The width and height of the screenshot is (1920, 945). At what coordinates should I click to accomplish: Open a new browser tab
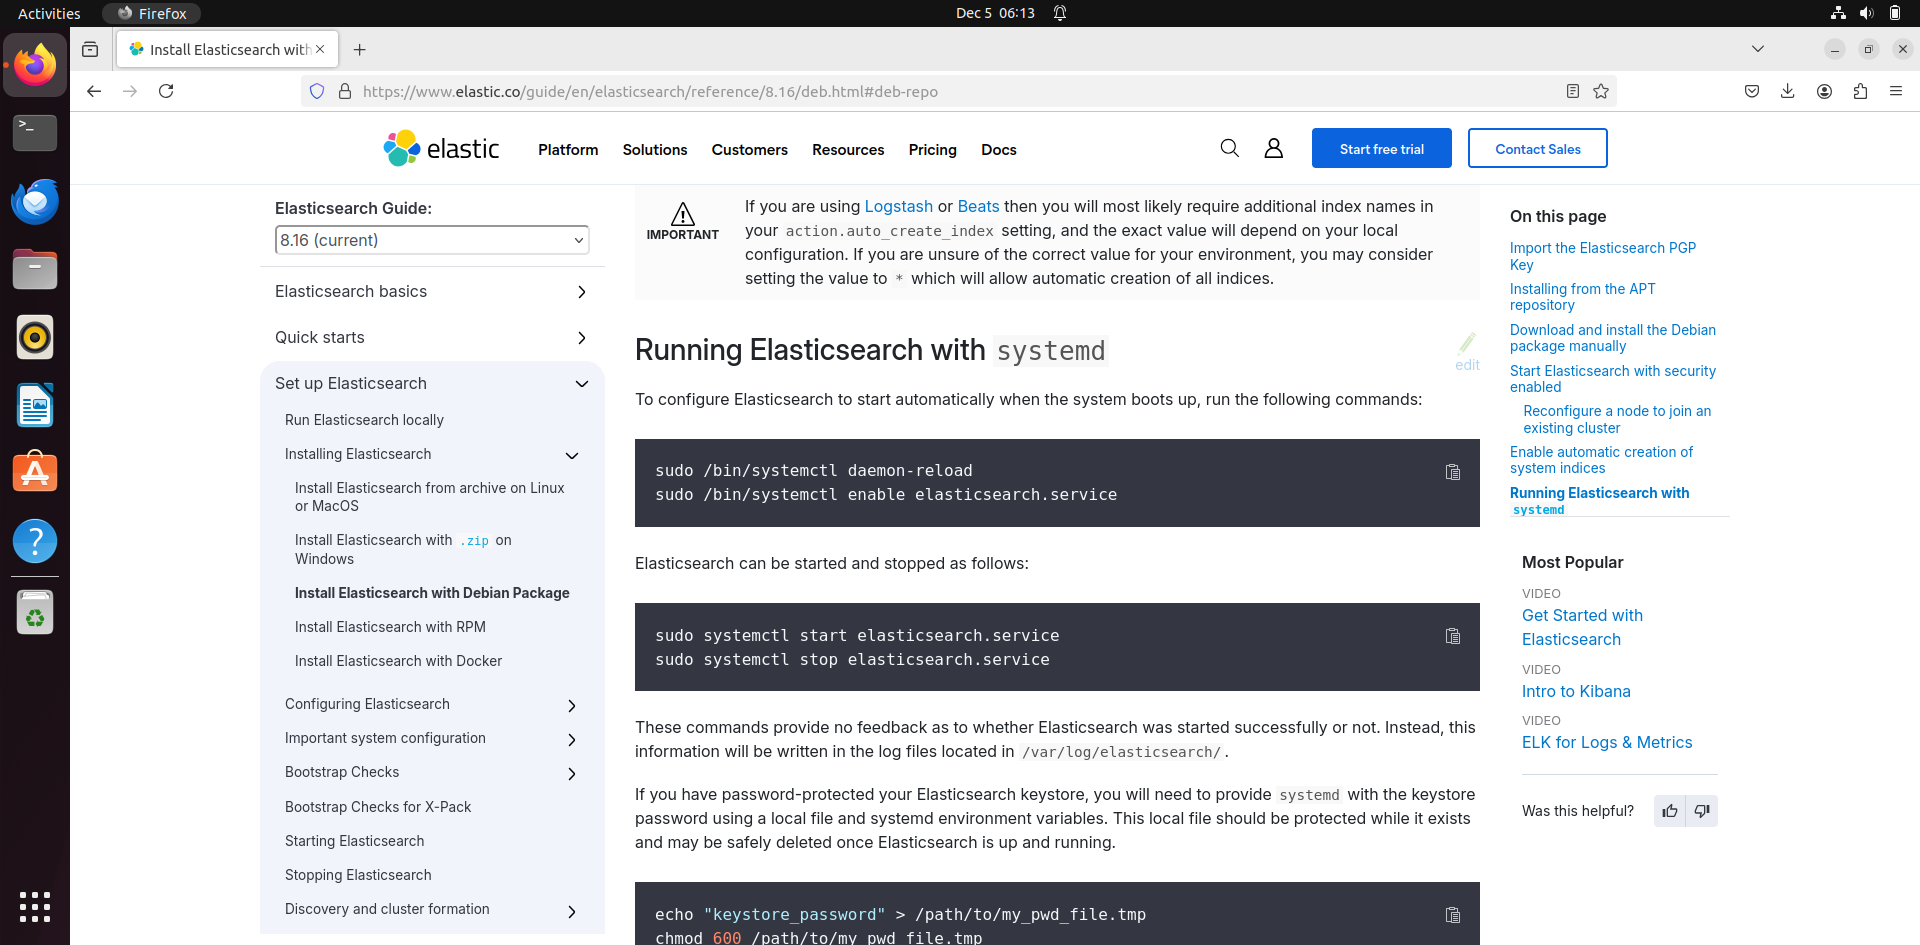360,49
